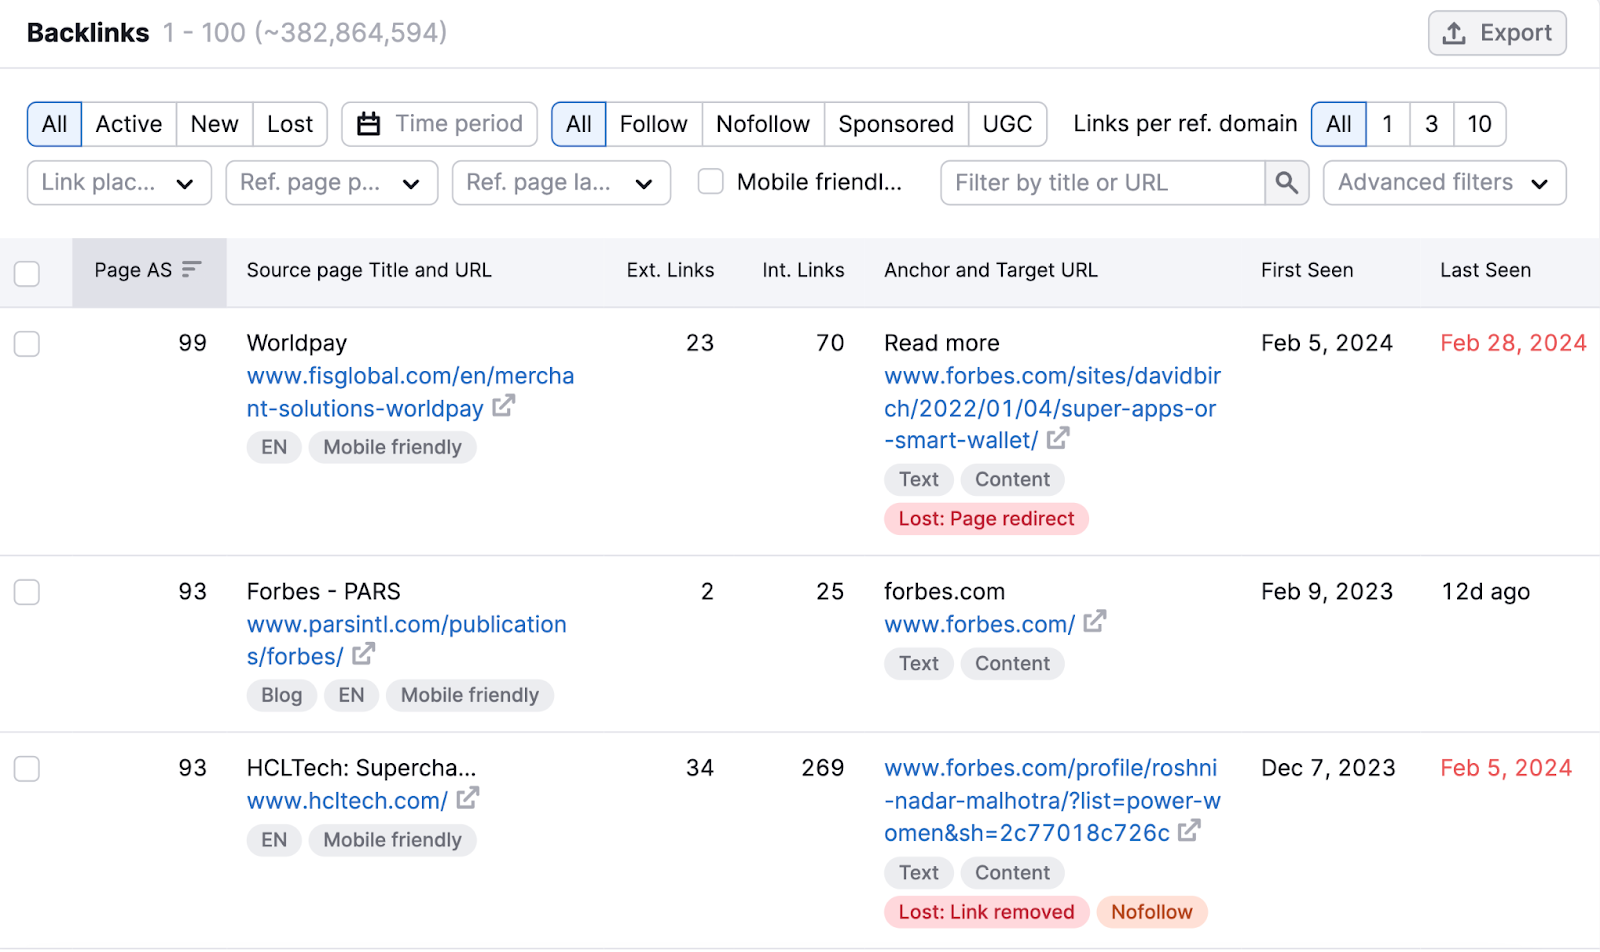The width and height of the screenshot is (1600, 952).
Task: Select the New tab
Action: 215,124
